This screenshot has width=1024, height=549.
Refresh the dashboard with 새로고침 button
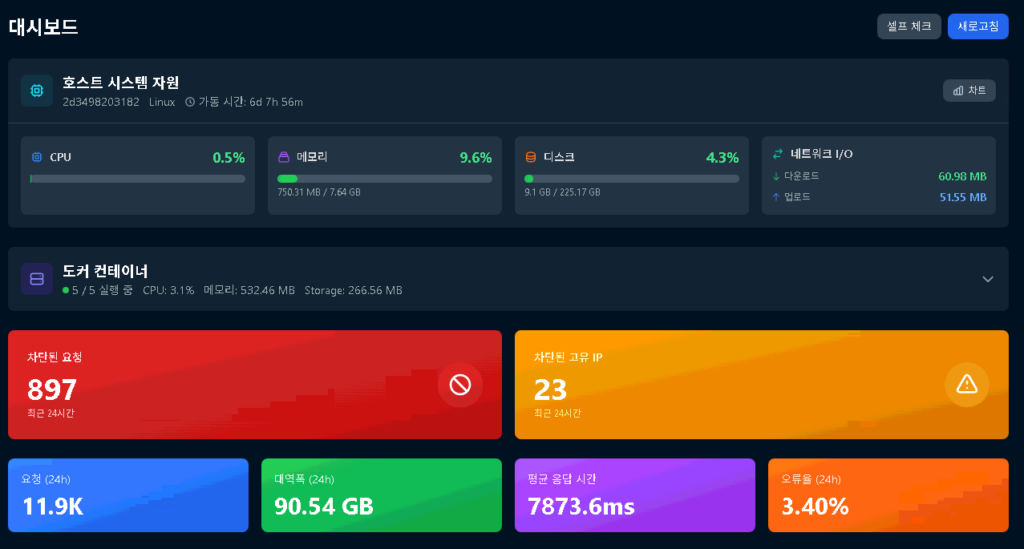click(978, 27)
